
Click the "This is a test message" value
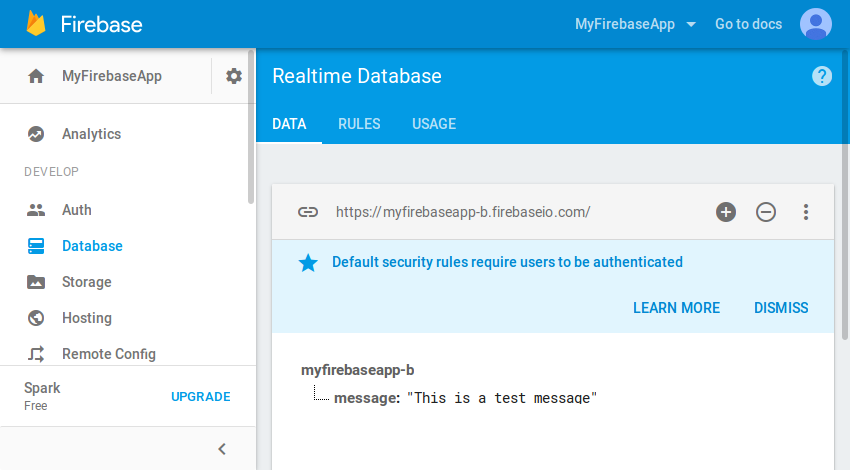(x=502, y=398)
